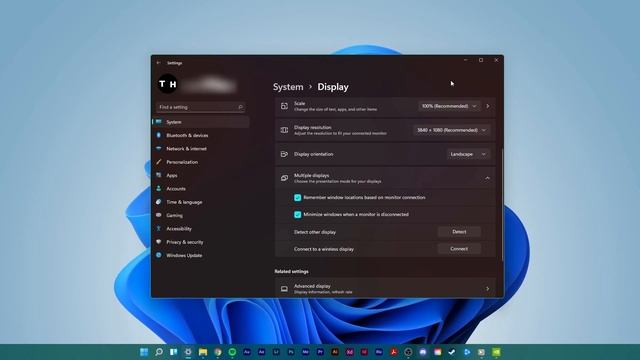Click the Detect other display label
The width and height of the screenshot is (640, 360).
point(315,232)
